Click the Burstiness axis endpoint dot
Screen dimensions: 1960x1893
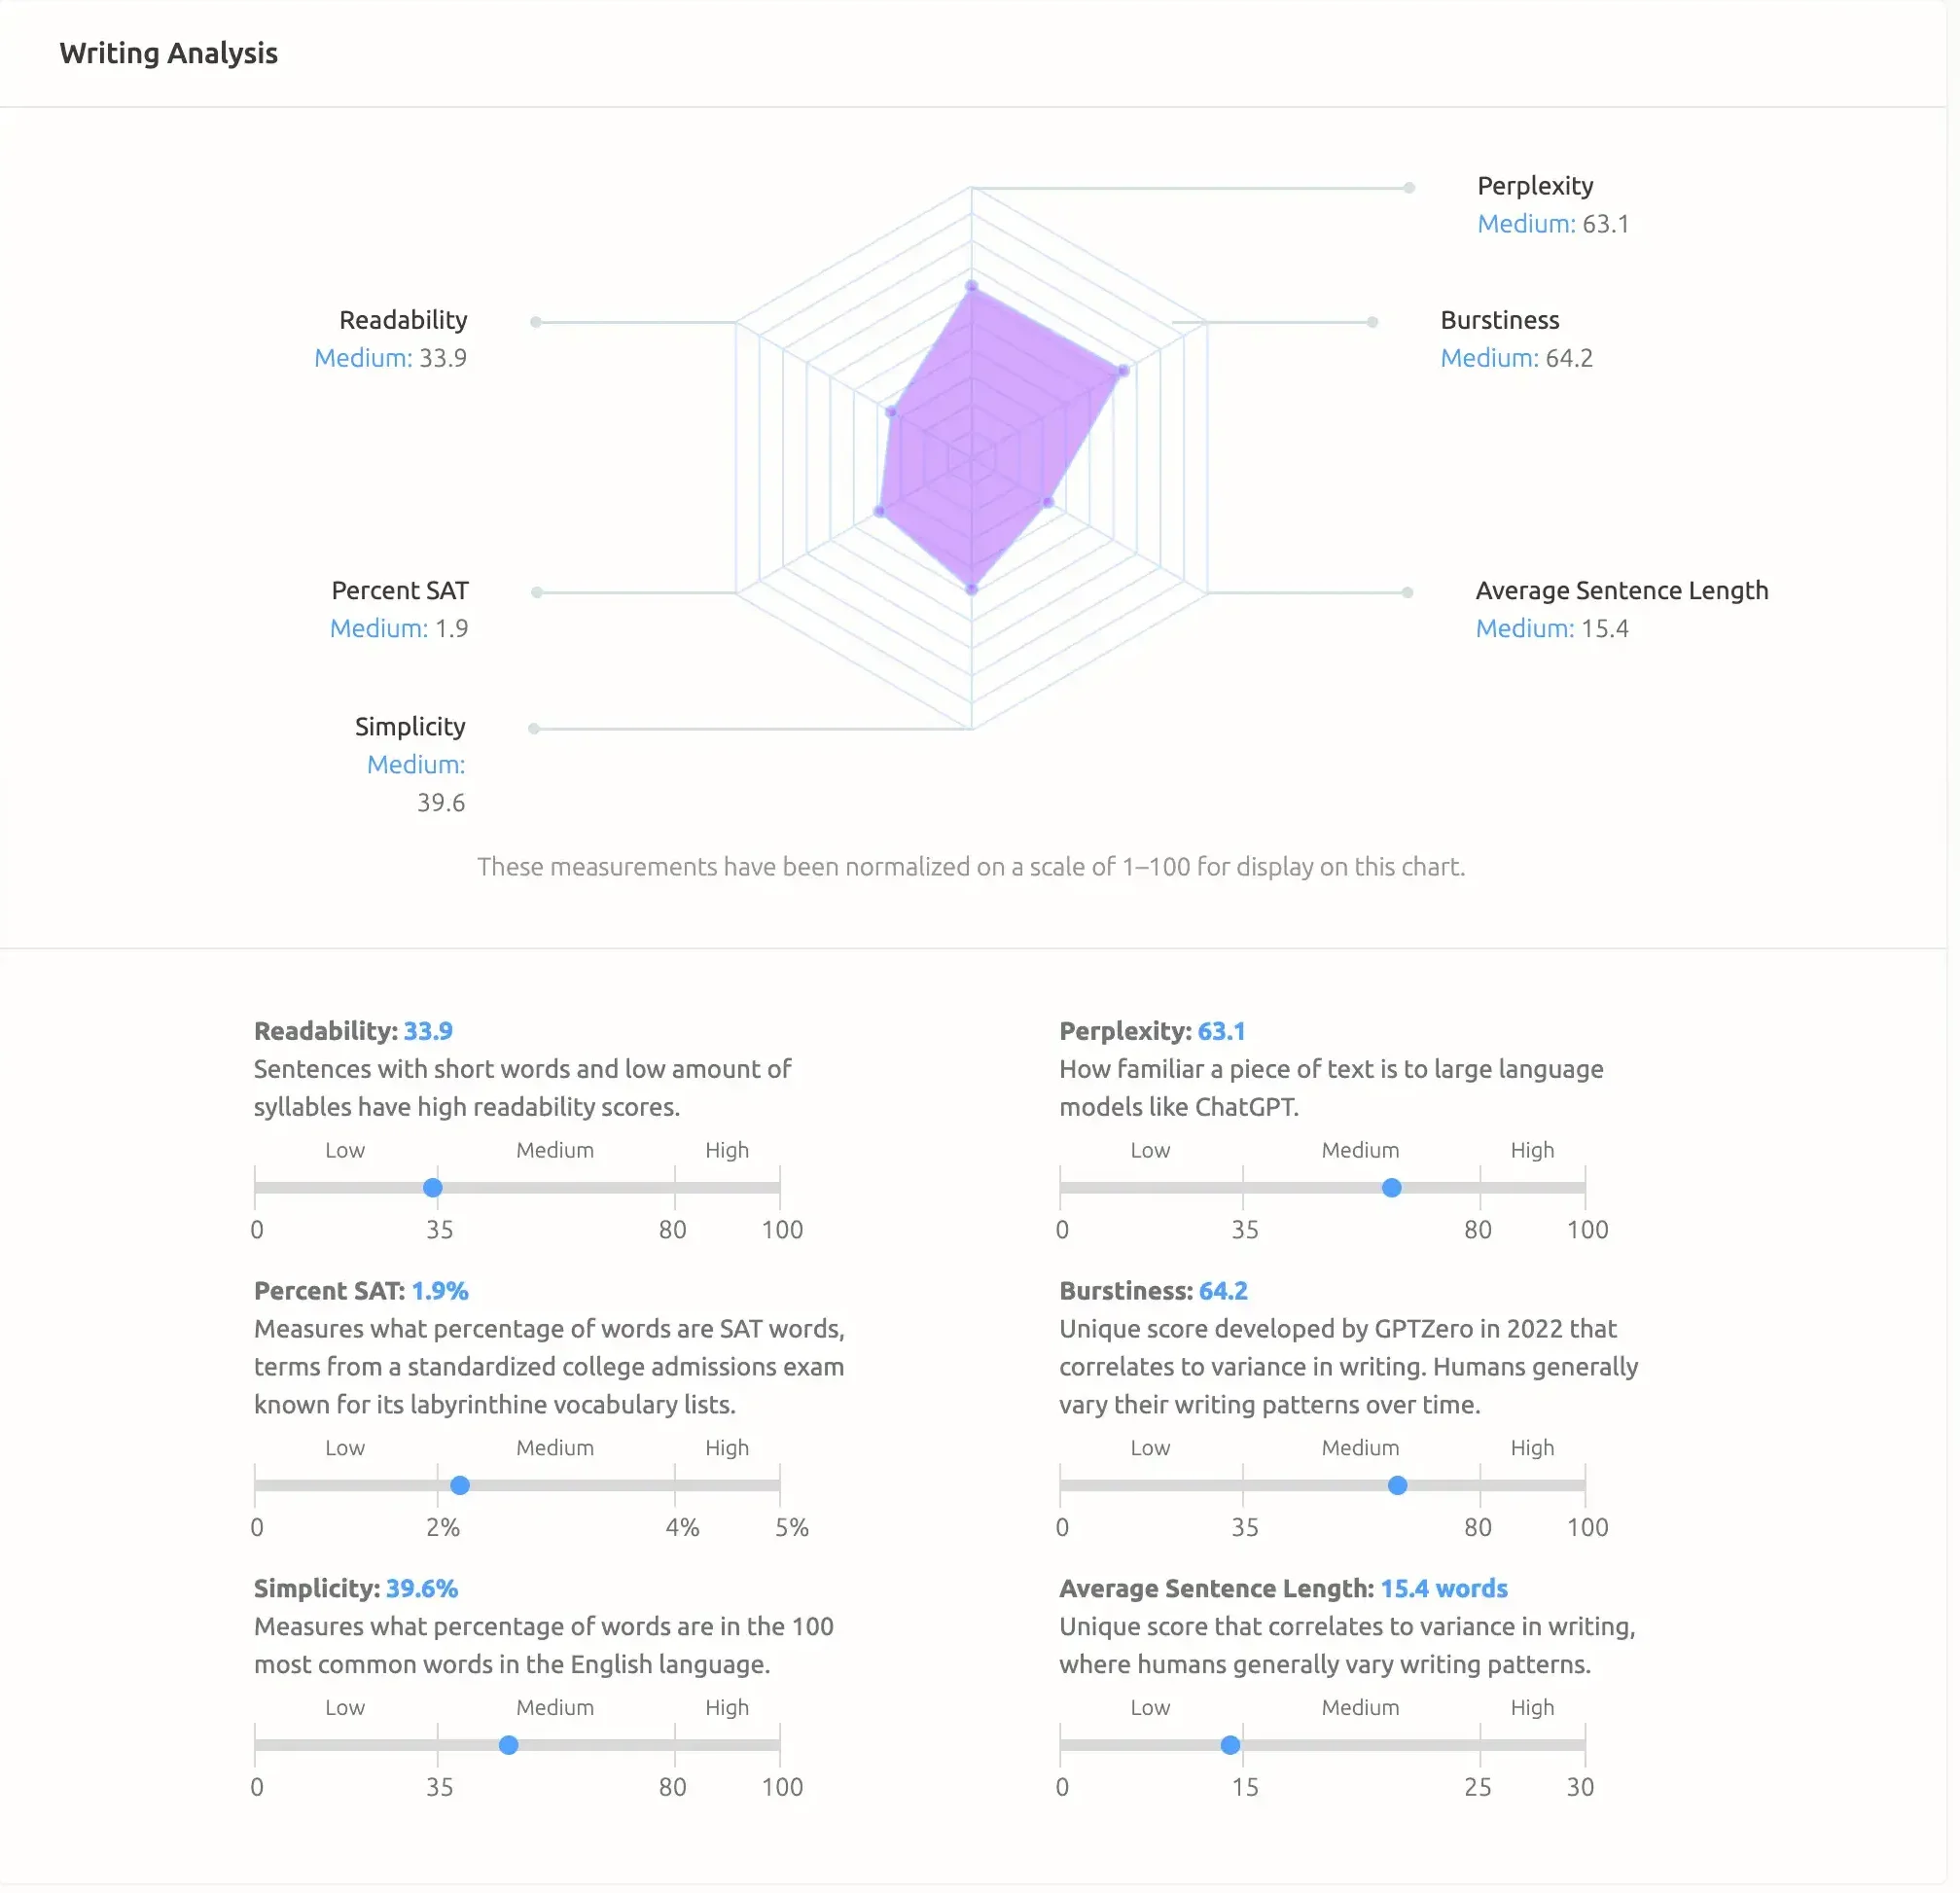[1372, 322]
